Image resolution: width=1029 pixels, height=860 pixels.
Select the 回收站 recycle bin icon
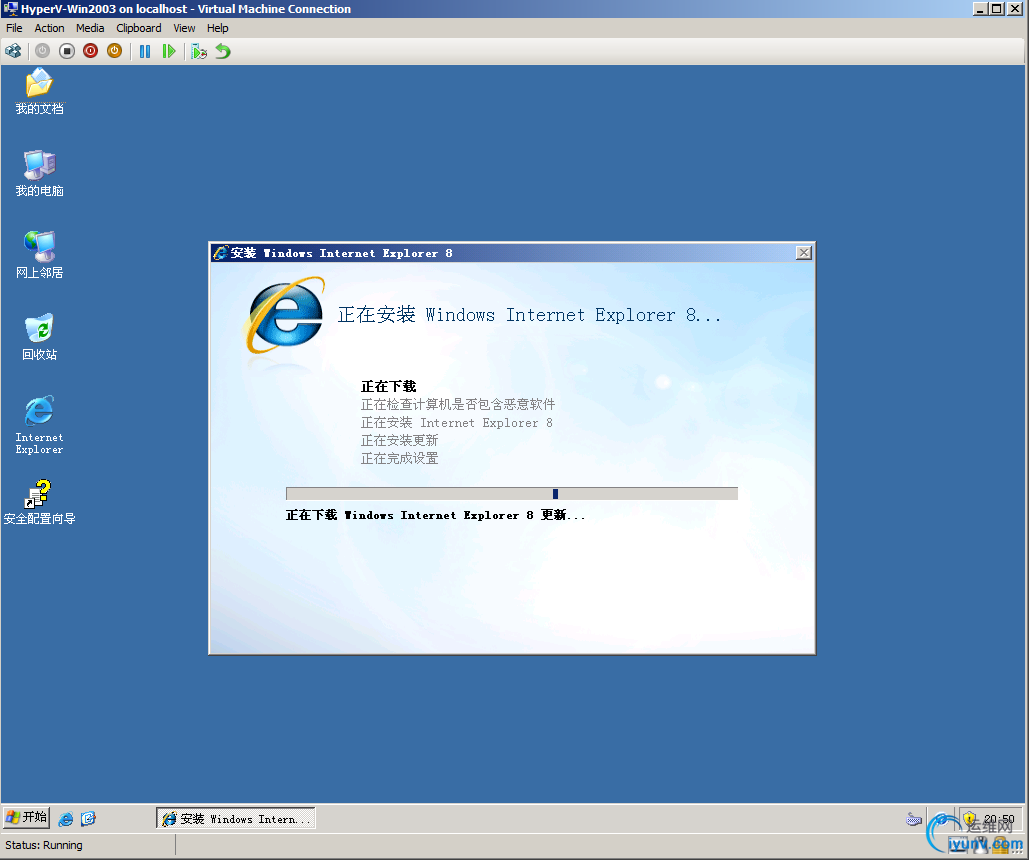click(x=39, y=337)
